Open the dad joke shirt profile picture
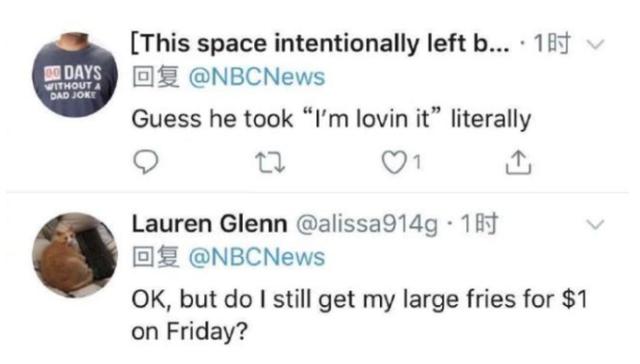This screenshot has width=640, height=364. pyautogui.click(x=75, y=75)
